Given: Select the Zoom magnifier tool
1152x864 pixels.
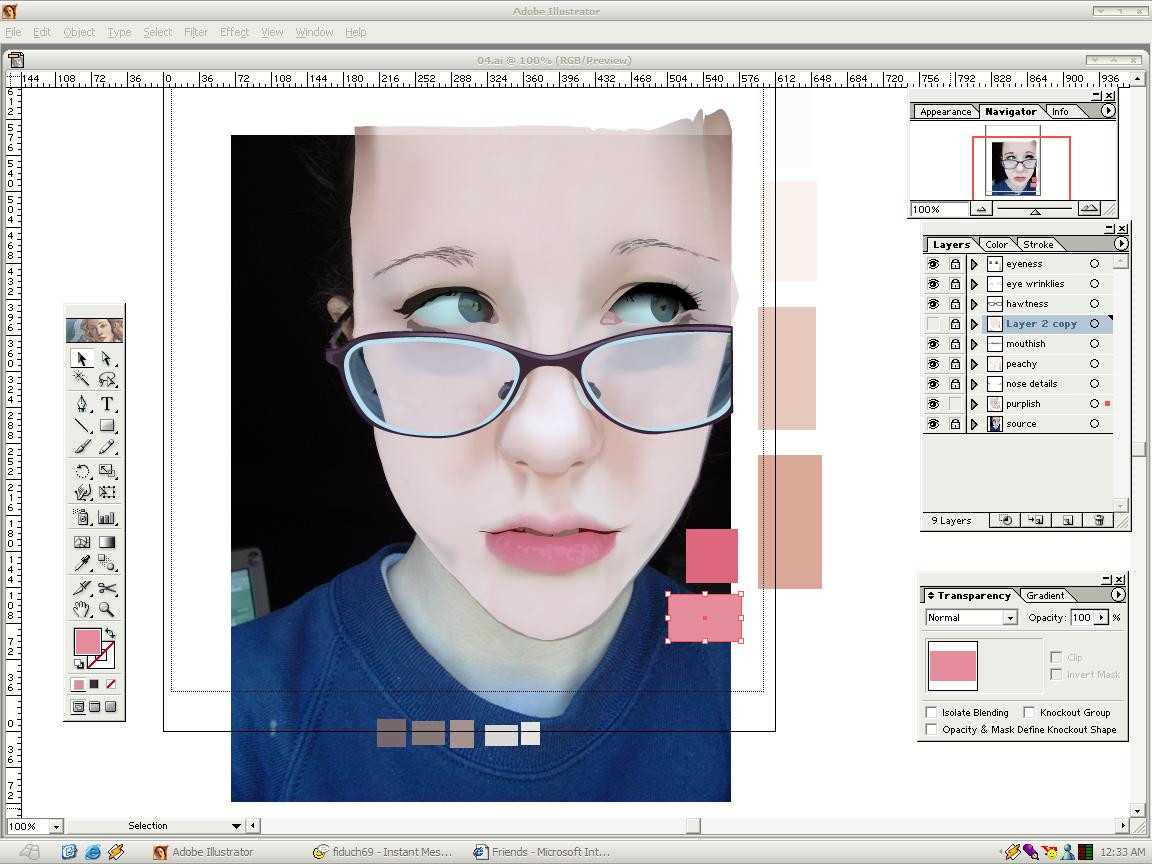Looking at the screenshot, I should pyautogui.click(x=107, y=609).
